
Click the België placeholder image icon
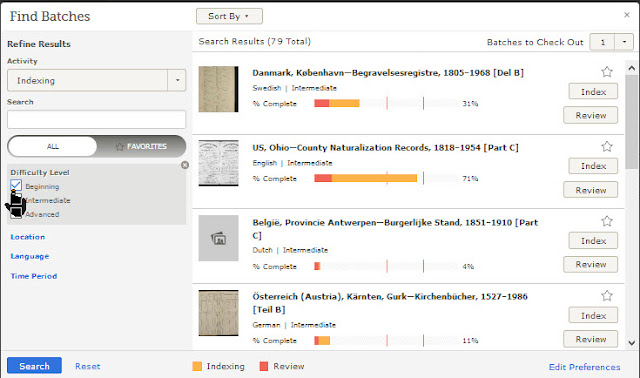pyautogui.click(x=218, y=238)
